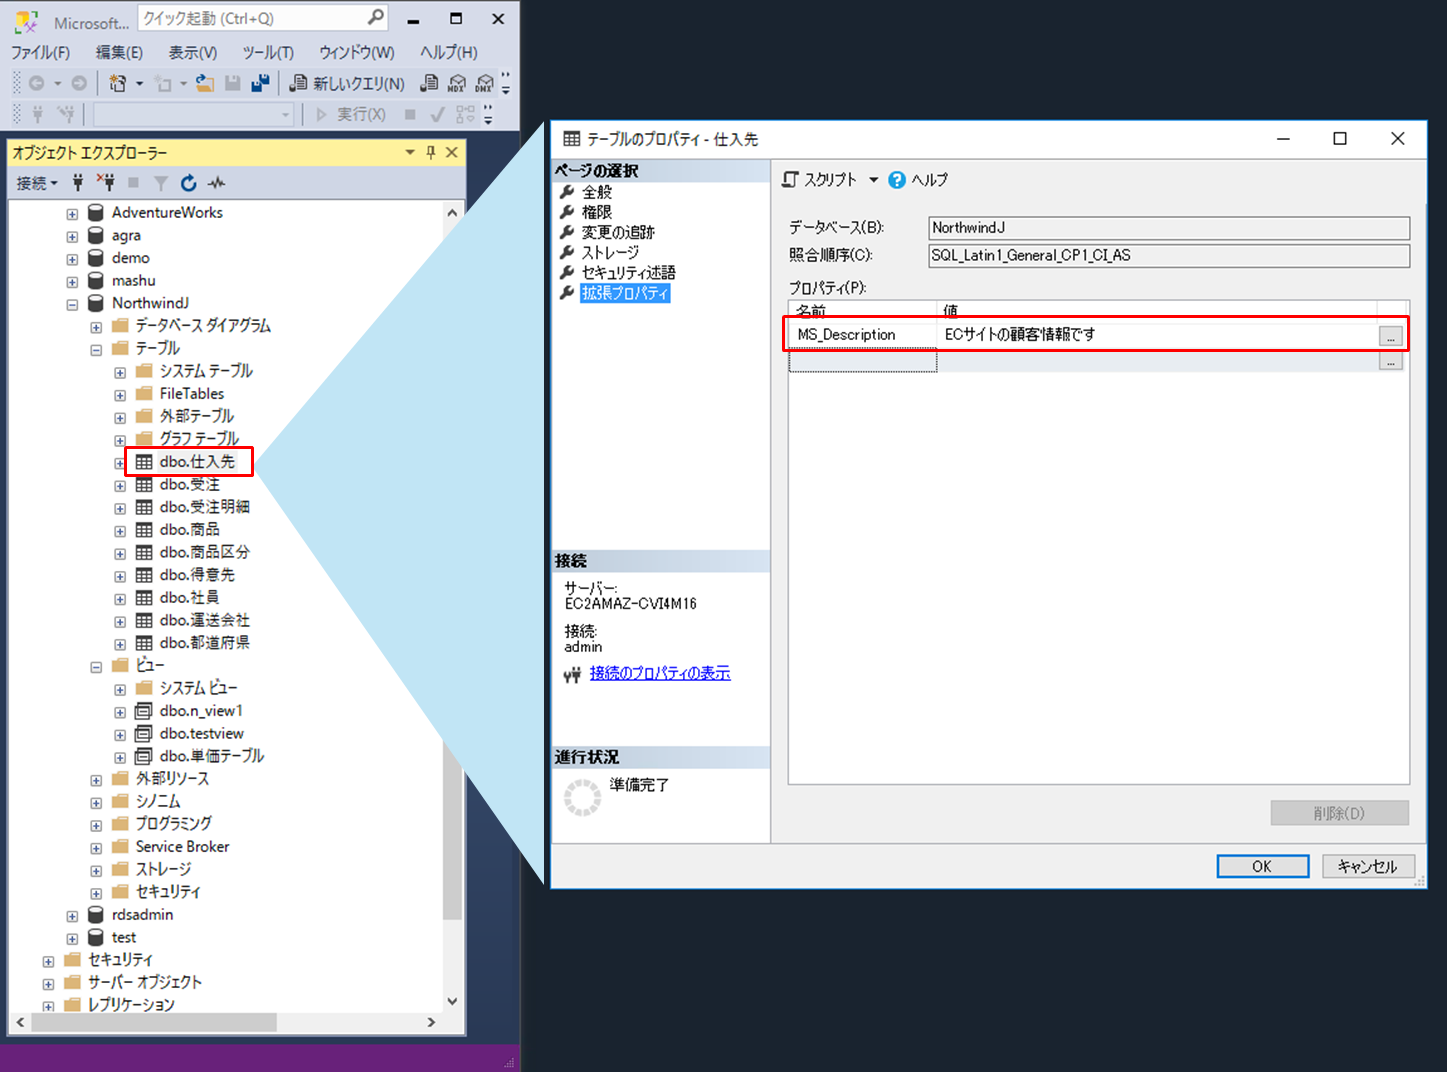Open the スクリプト dropdown arrow
Viewport: 1447px width, 1072px height.
click(873, 180)
